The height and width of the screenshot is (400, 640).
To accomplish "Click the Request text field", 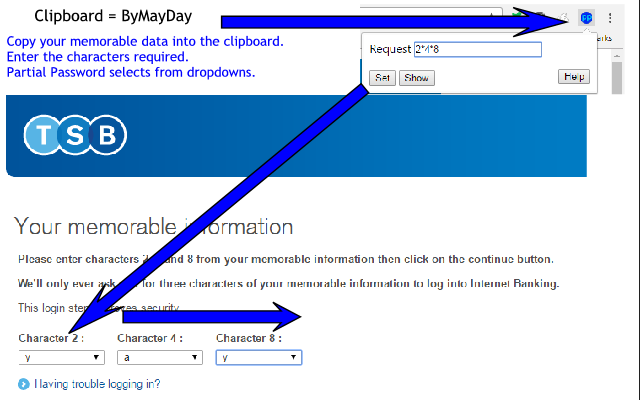I will [477, 49].
